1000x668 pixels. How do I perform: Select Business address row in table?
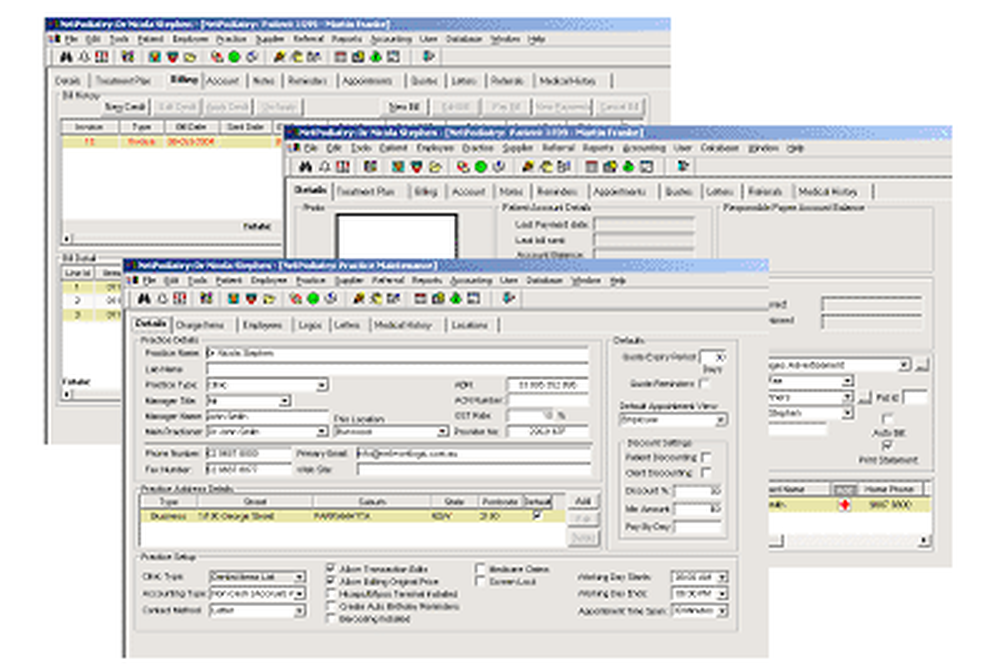pyautogui.click(x=351, y=516)
